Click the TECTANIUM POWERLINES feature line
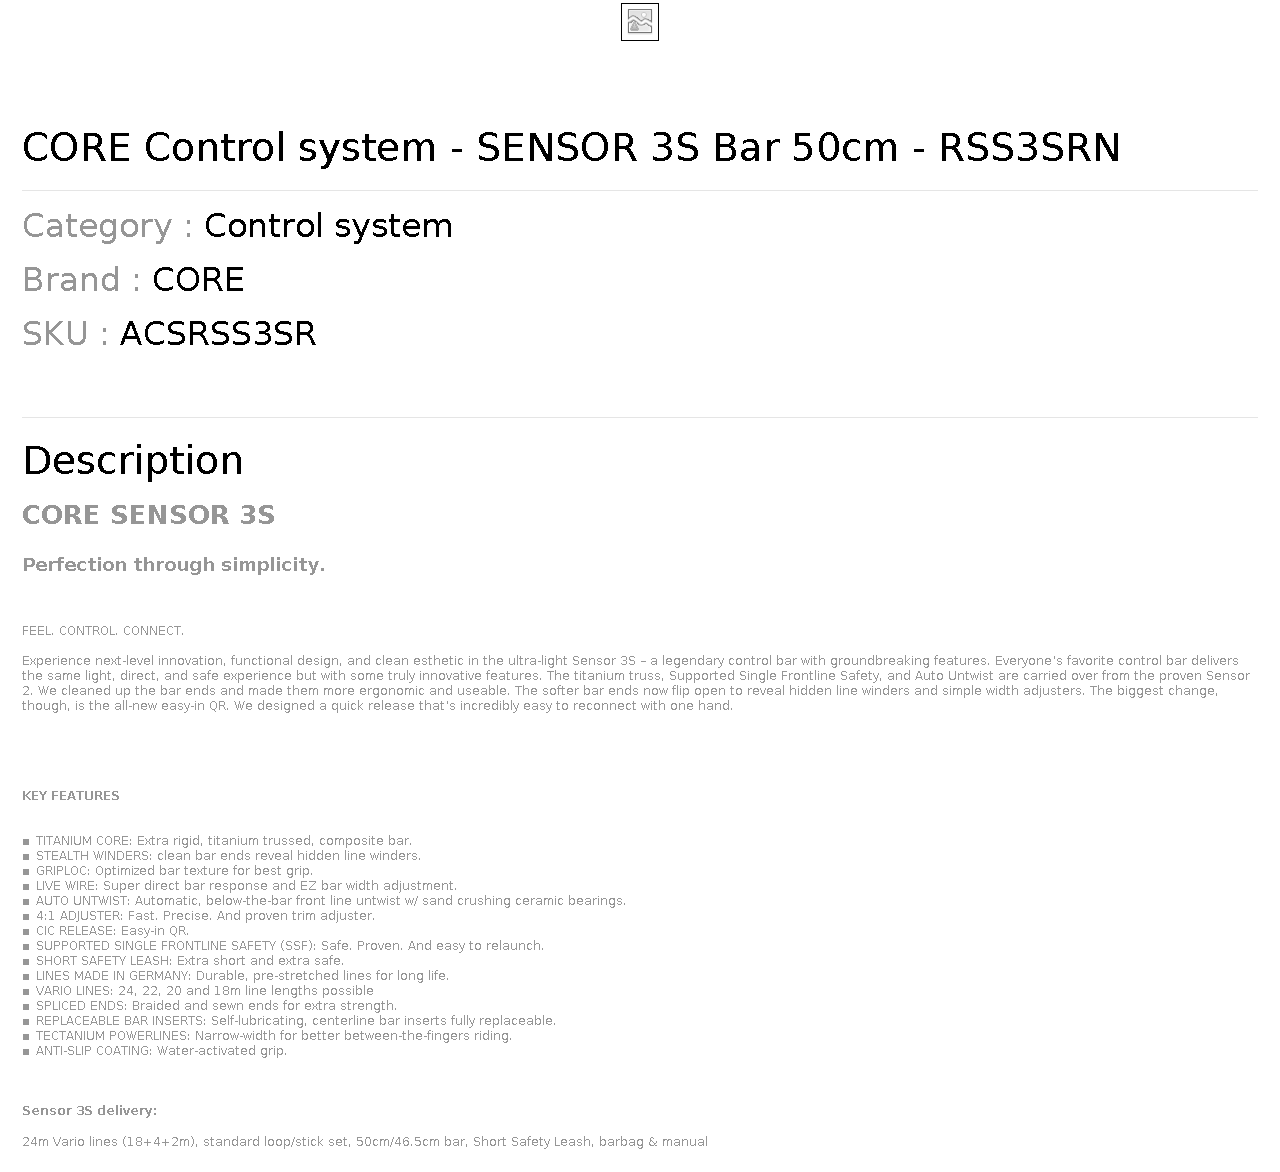 click(267, 1036)
